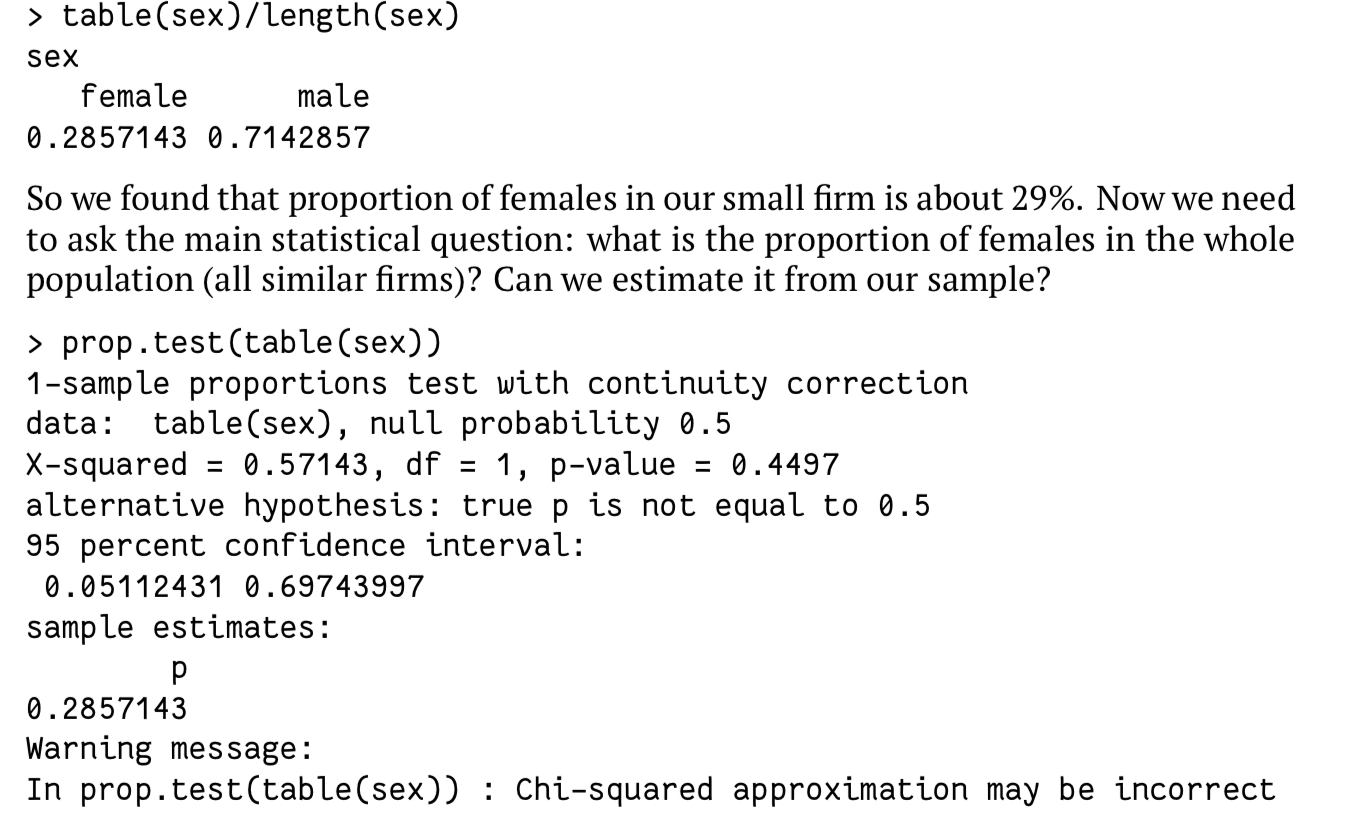The image size is (1362, 822).
Task: Click the "df = 1" text
Action: pyautogui.click(x=461, y=465)
